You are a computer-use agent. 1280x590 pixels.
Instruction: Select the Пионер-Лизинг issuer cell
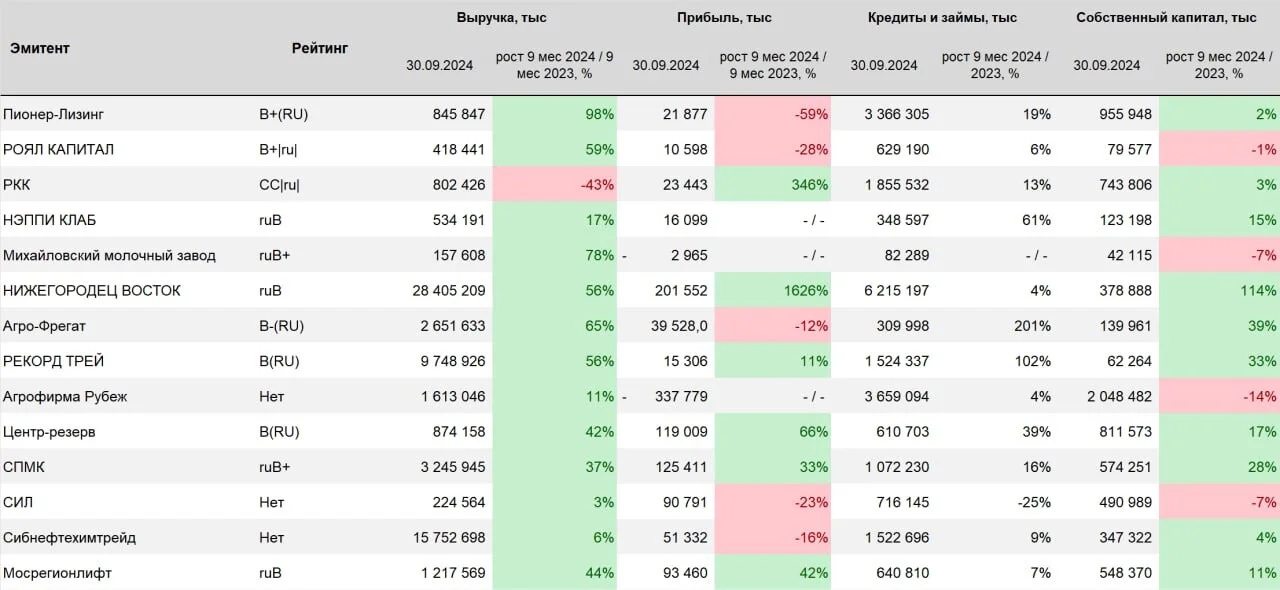[53, 114]
